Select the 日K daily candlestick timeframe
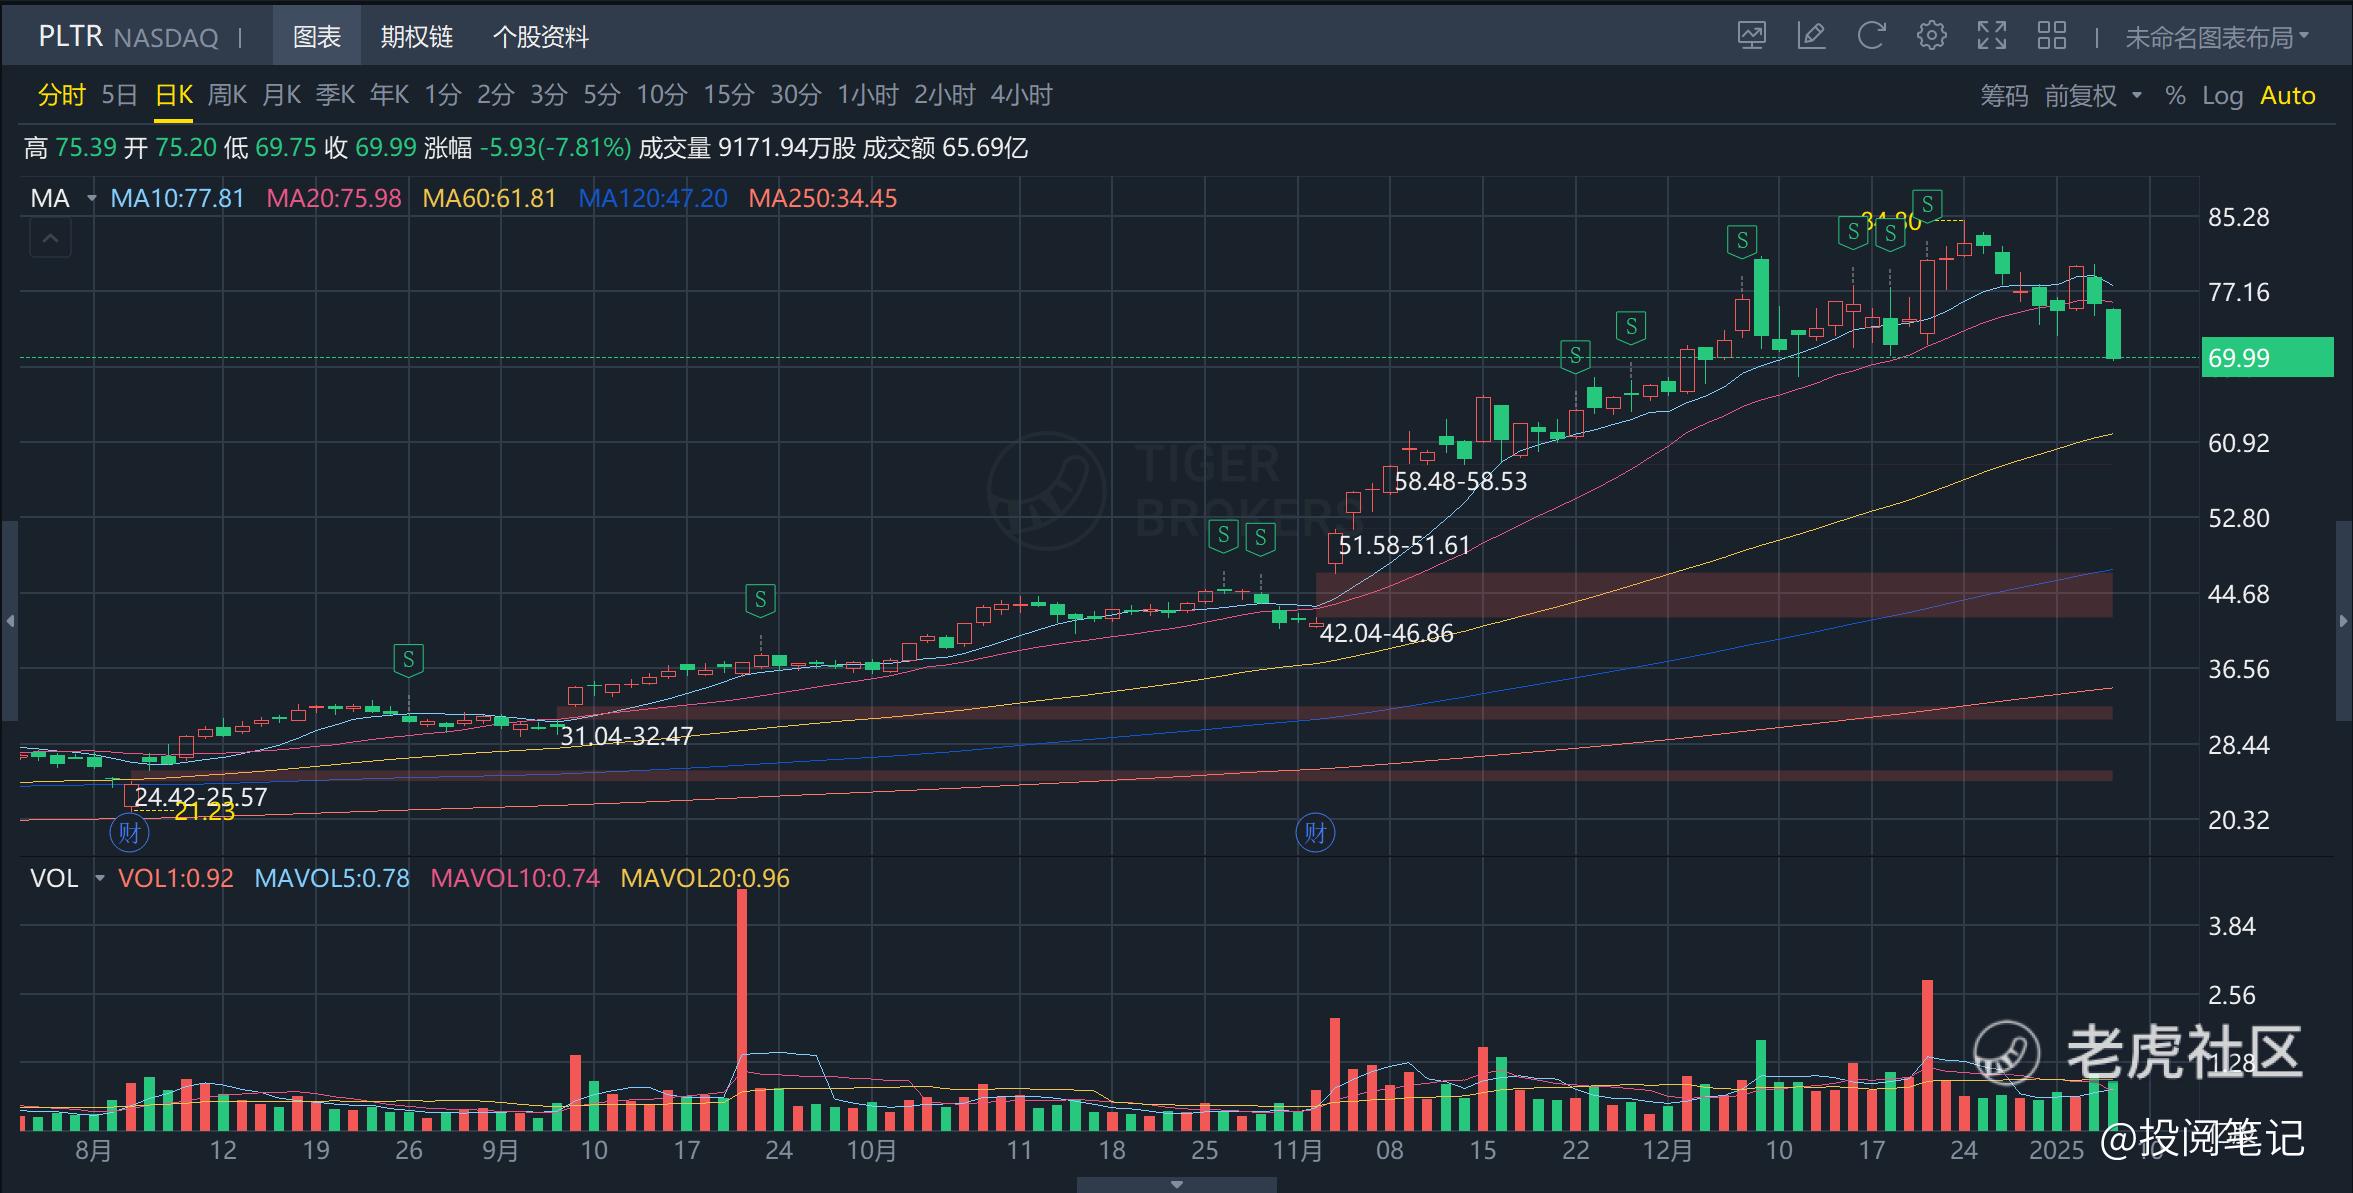The image size is (2353, 1193). (x=173, y=95)
